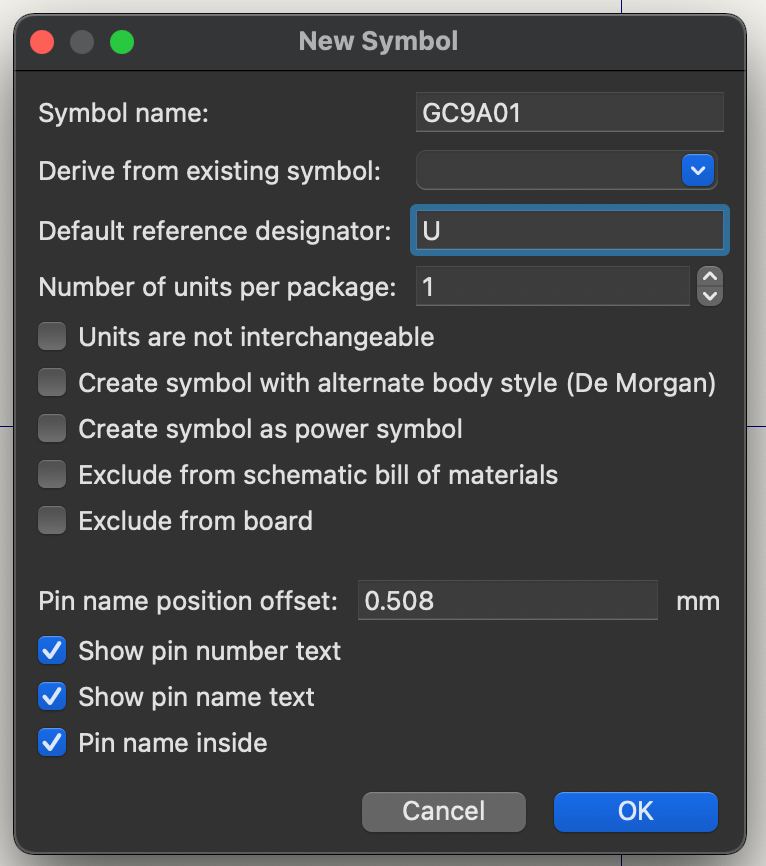Uncheck Pin name inside option
Image resolution: width=766 pixels, height=866 pixels.
click(x=52, y=743)
